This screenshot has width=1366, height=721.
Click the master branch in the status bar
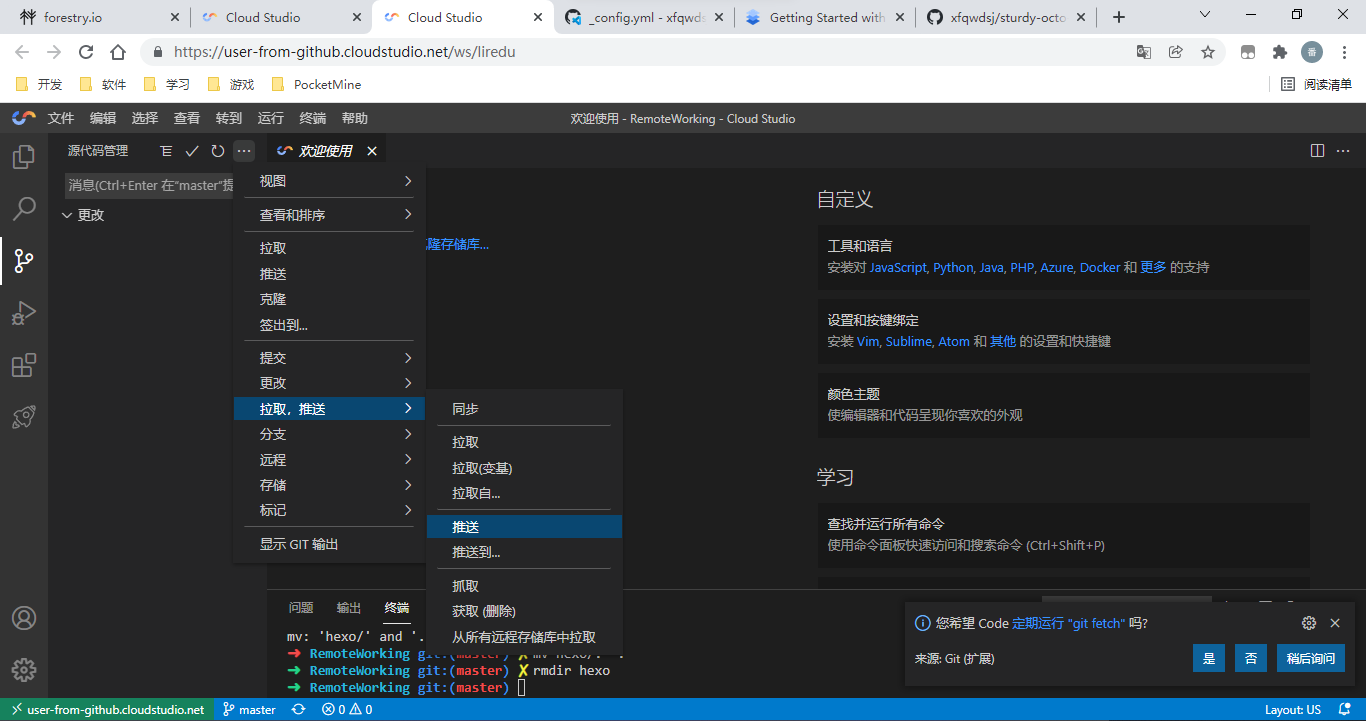(x=249, y=710)
